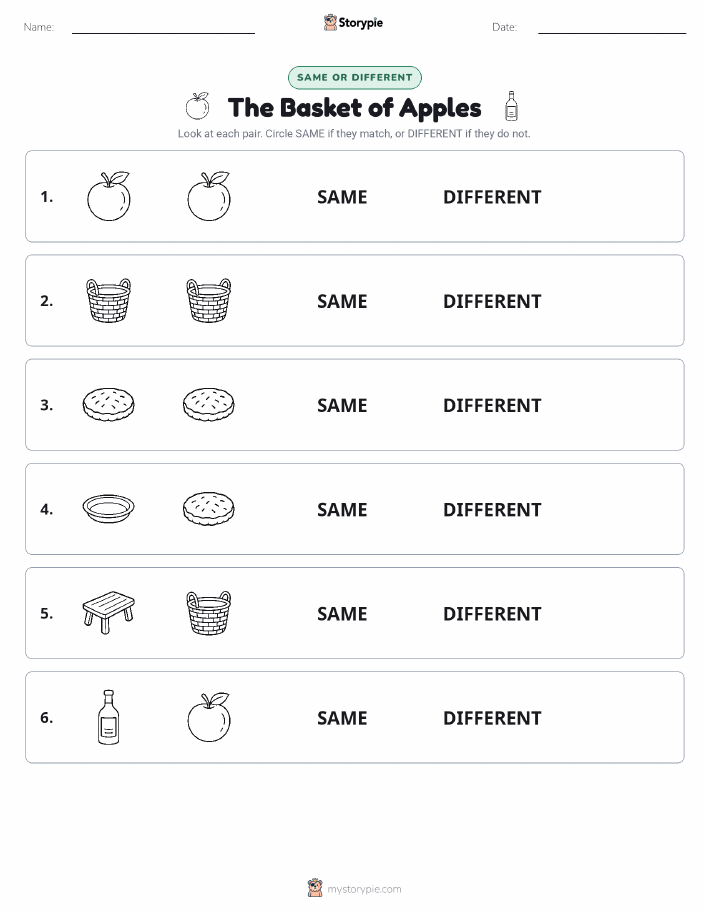Select the wooden stool in row 5
This screenshot has width=709, height=917.
108,612
